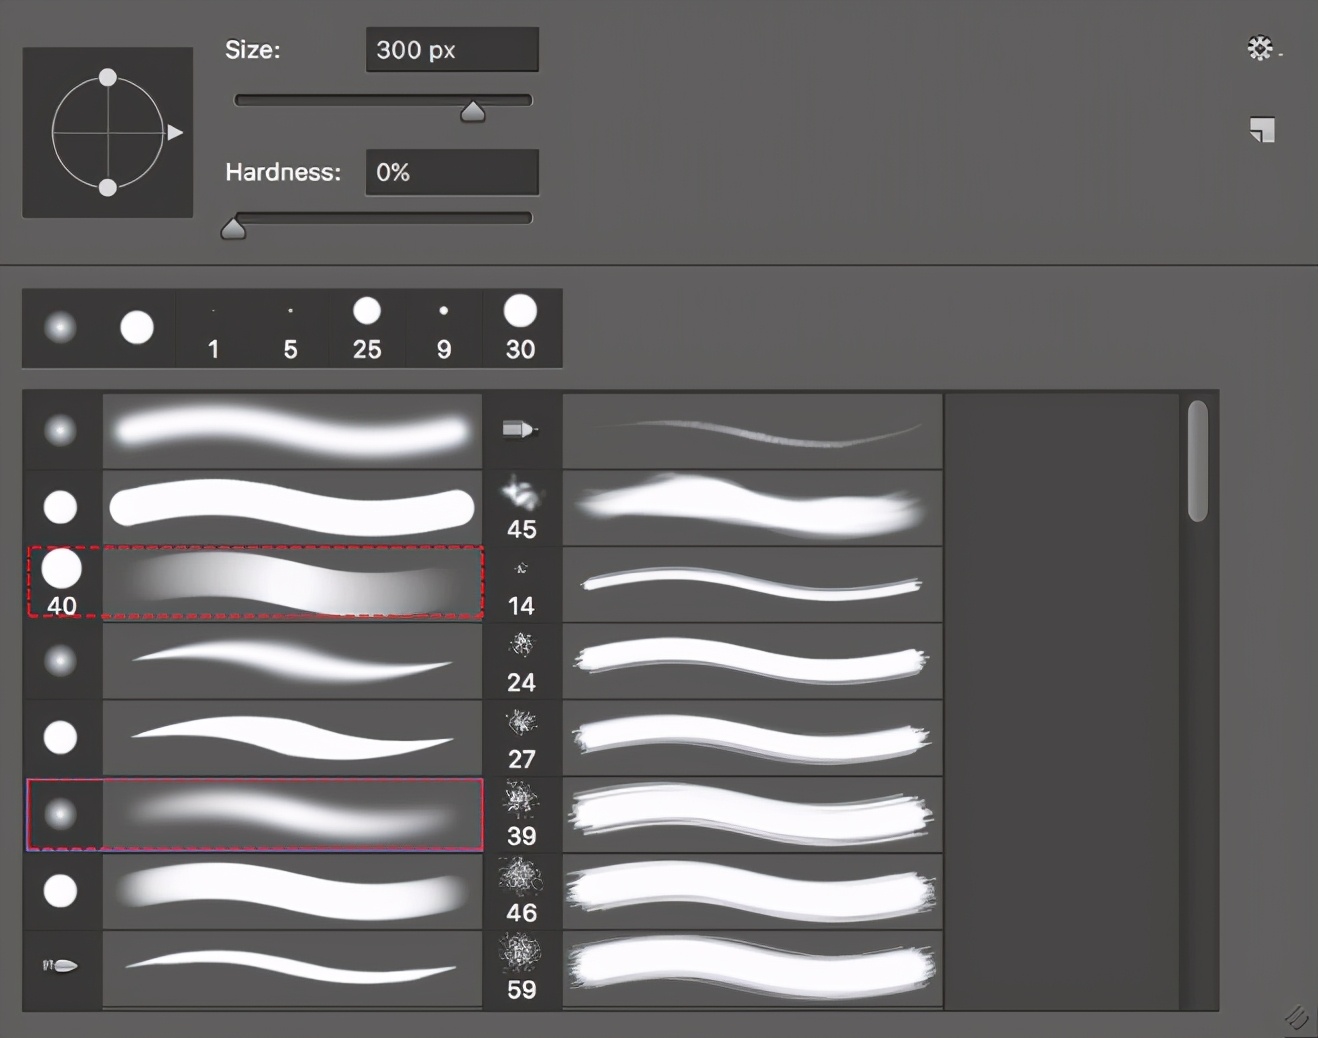The width and height of the screenshot is (1318, 1038).
Task: Click the create new brush preset icon
Action: click(x=1262, y=130)
